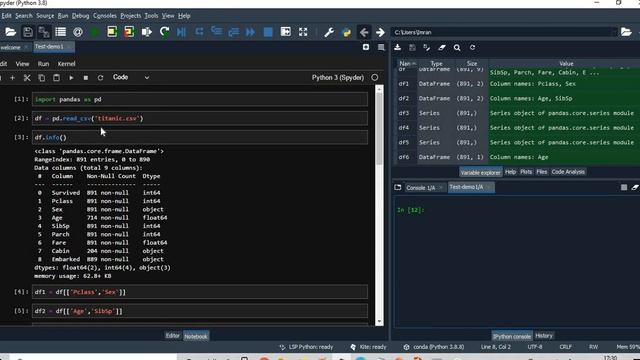The image size is (640, 360).
Task: Open the notebook Kernel menu
Action: pos(66,64)
